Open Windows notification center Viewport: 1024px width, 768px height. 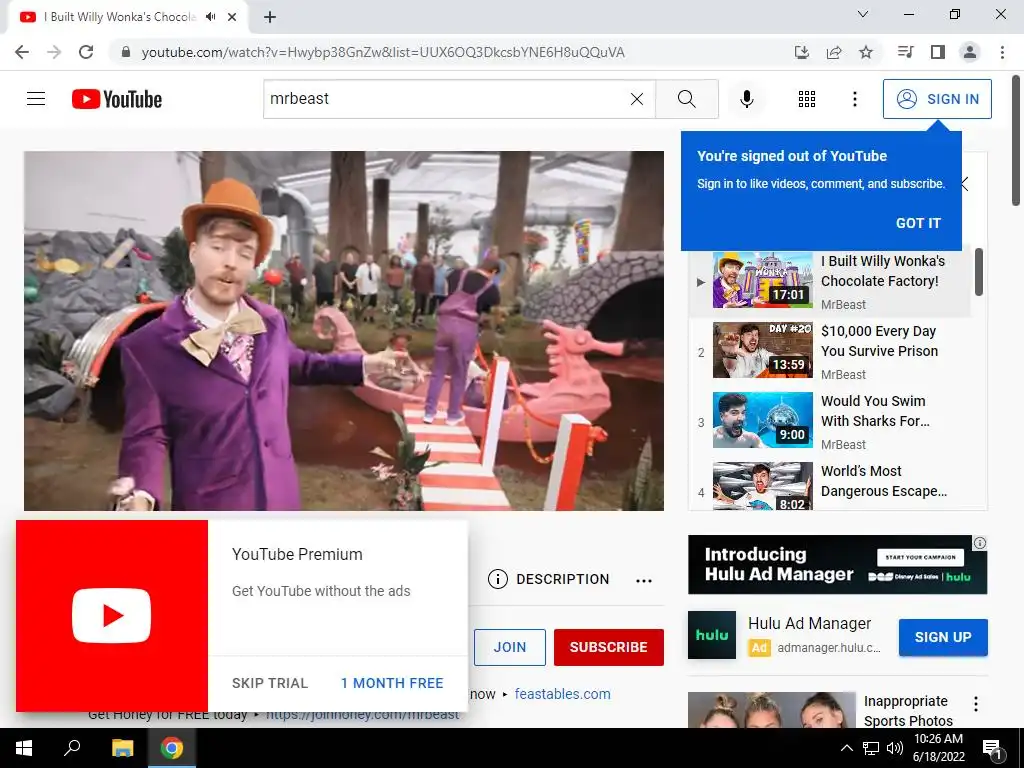(993, 748)
